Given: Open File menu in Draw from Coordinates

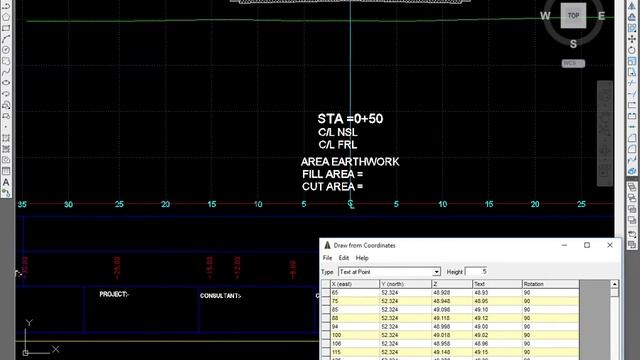Looking at the screenshot, I should coord(327,258).
